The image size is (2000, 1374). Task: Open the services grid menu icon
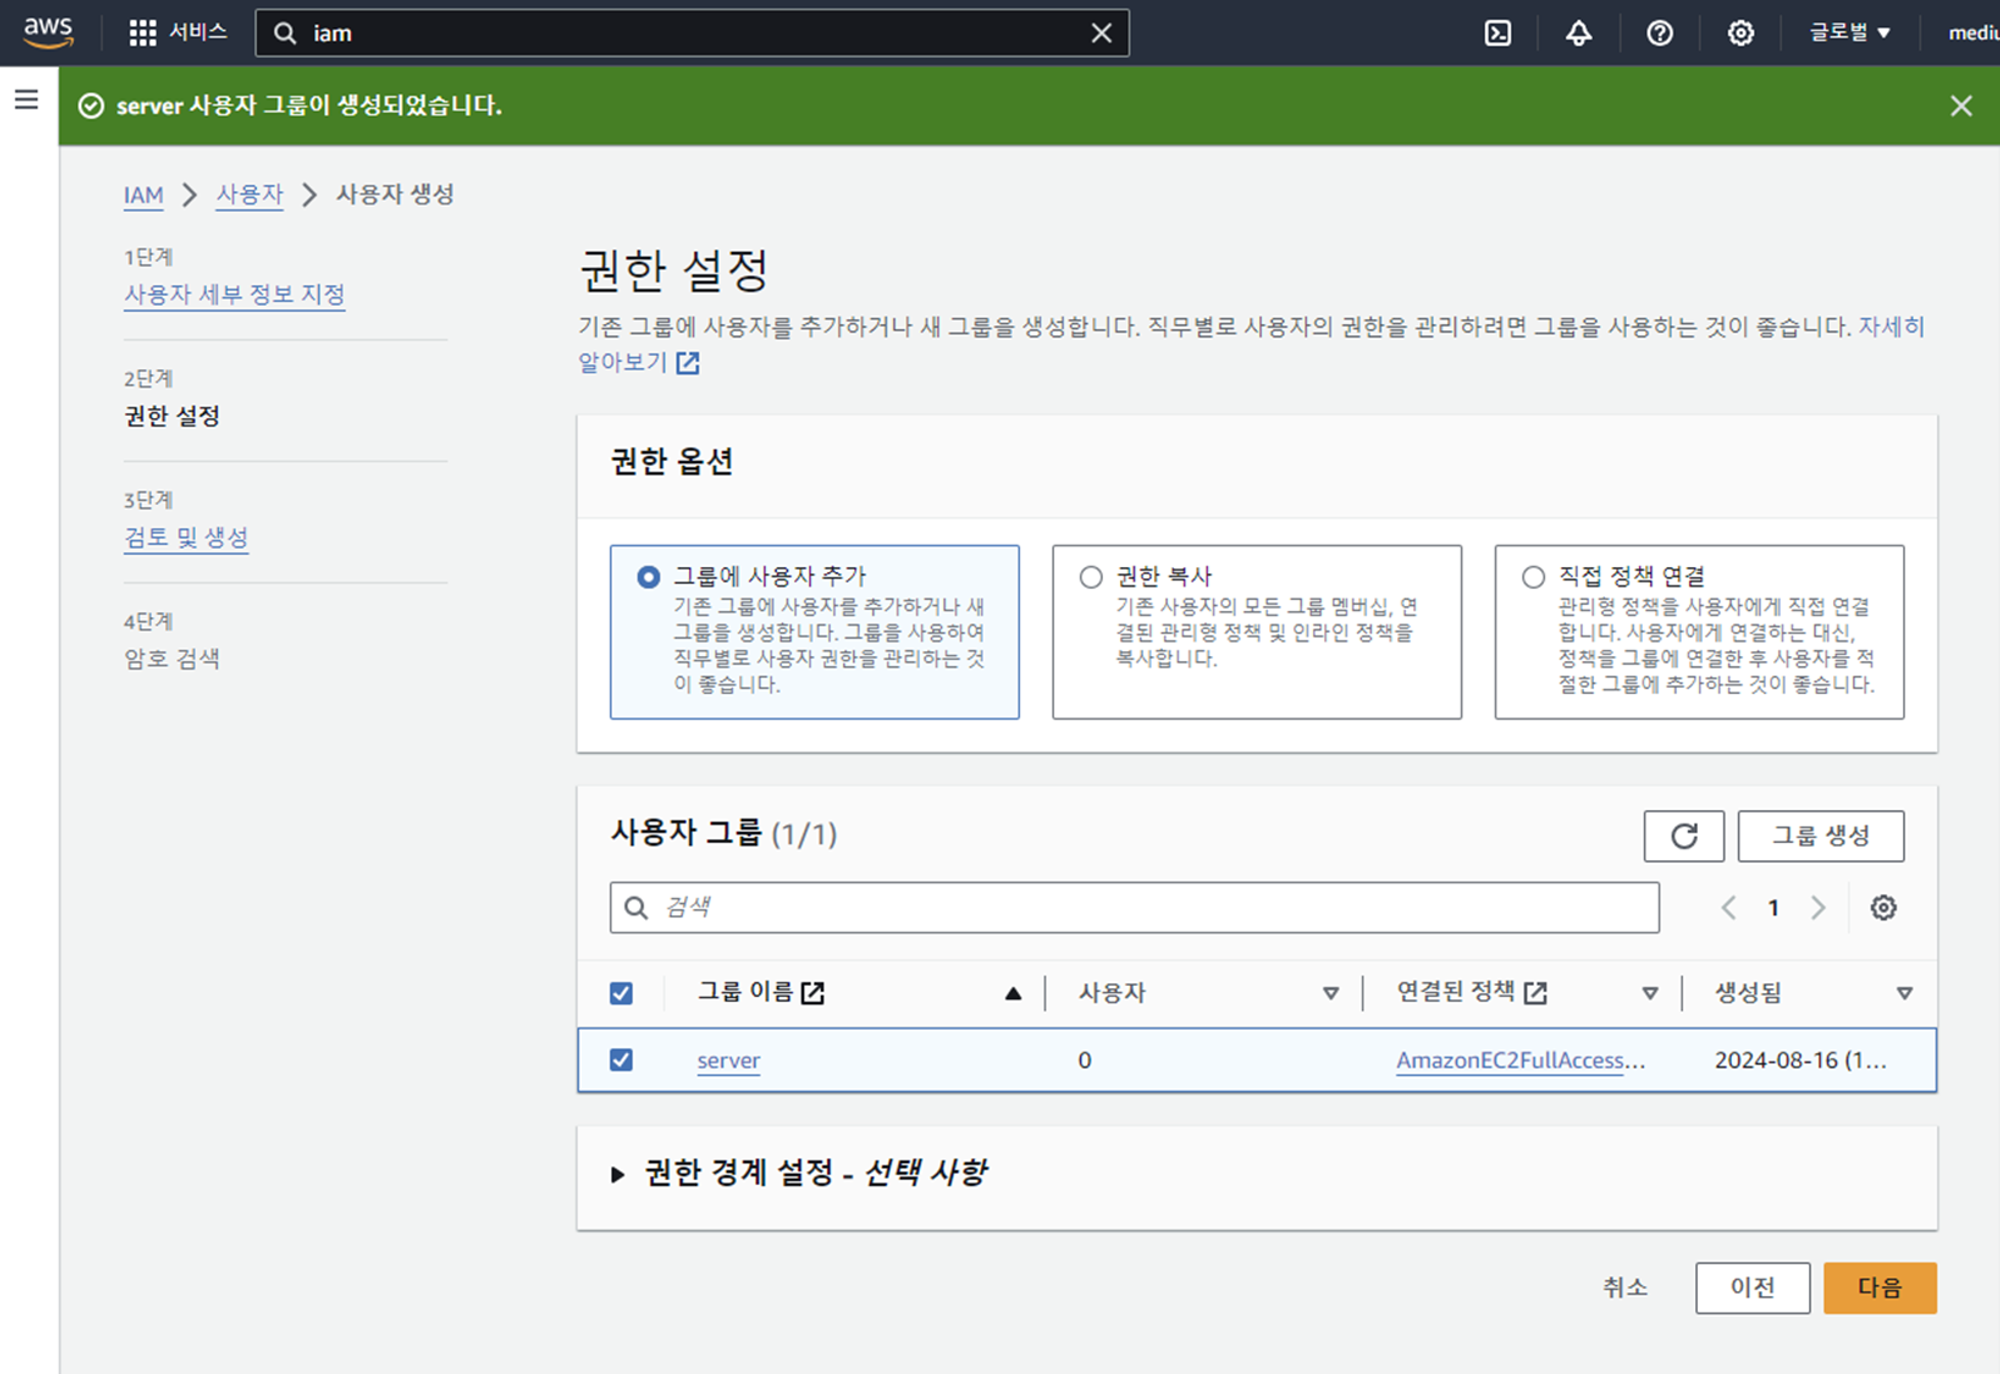click(142, 33)
